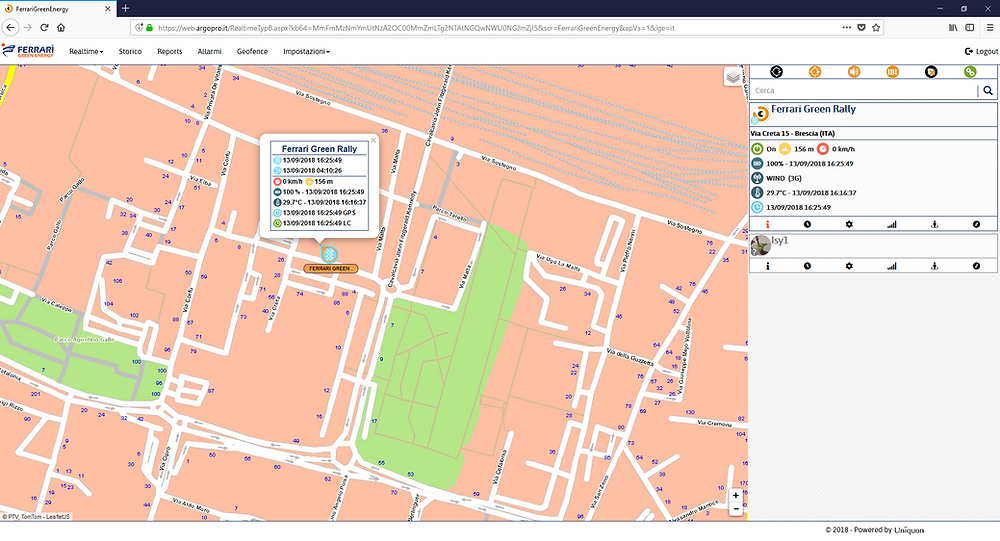1000x541 pixels.
Task: Click the green link chain icon
Action: coord(970,72)
